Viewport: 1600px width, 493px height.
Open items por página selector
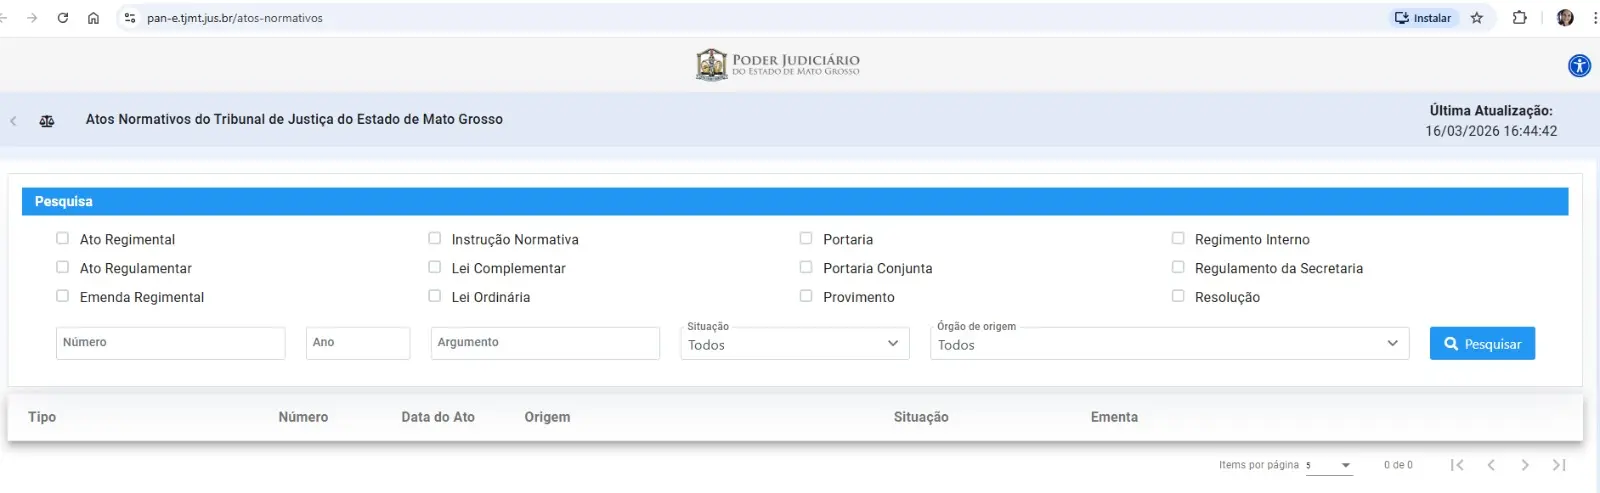point(1329,465)
